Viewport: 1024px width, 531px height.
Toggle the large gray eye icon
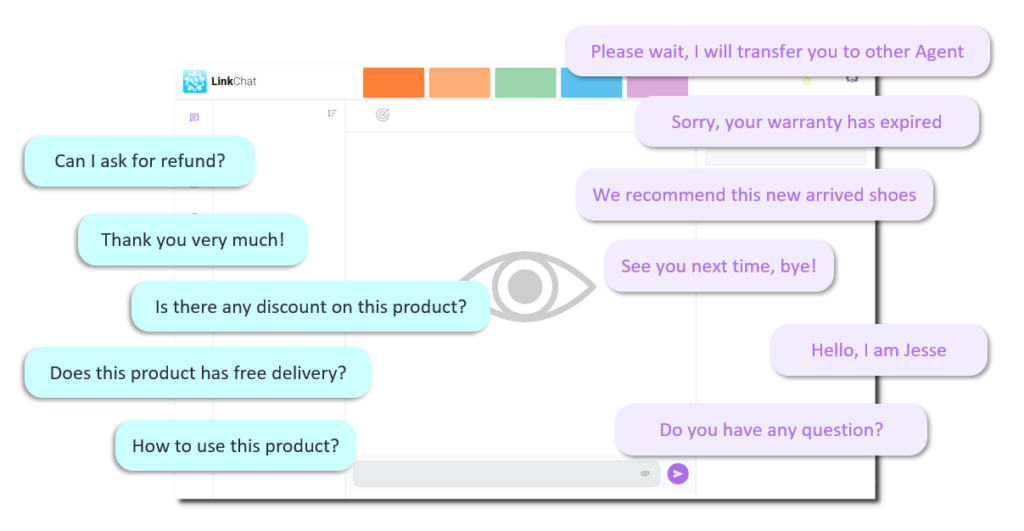pos(526,286)
